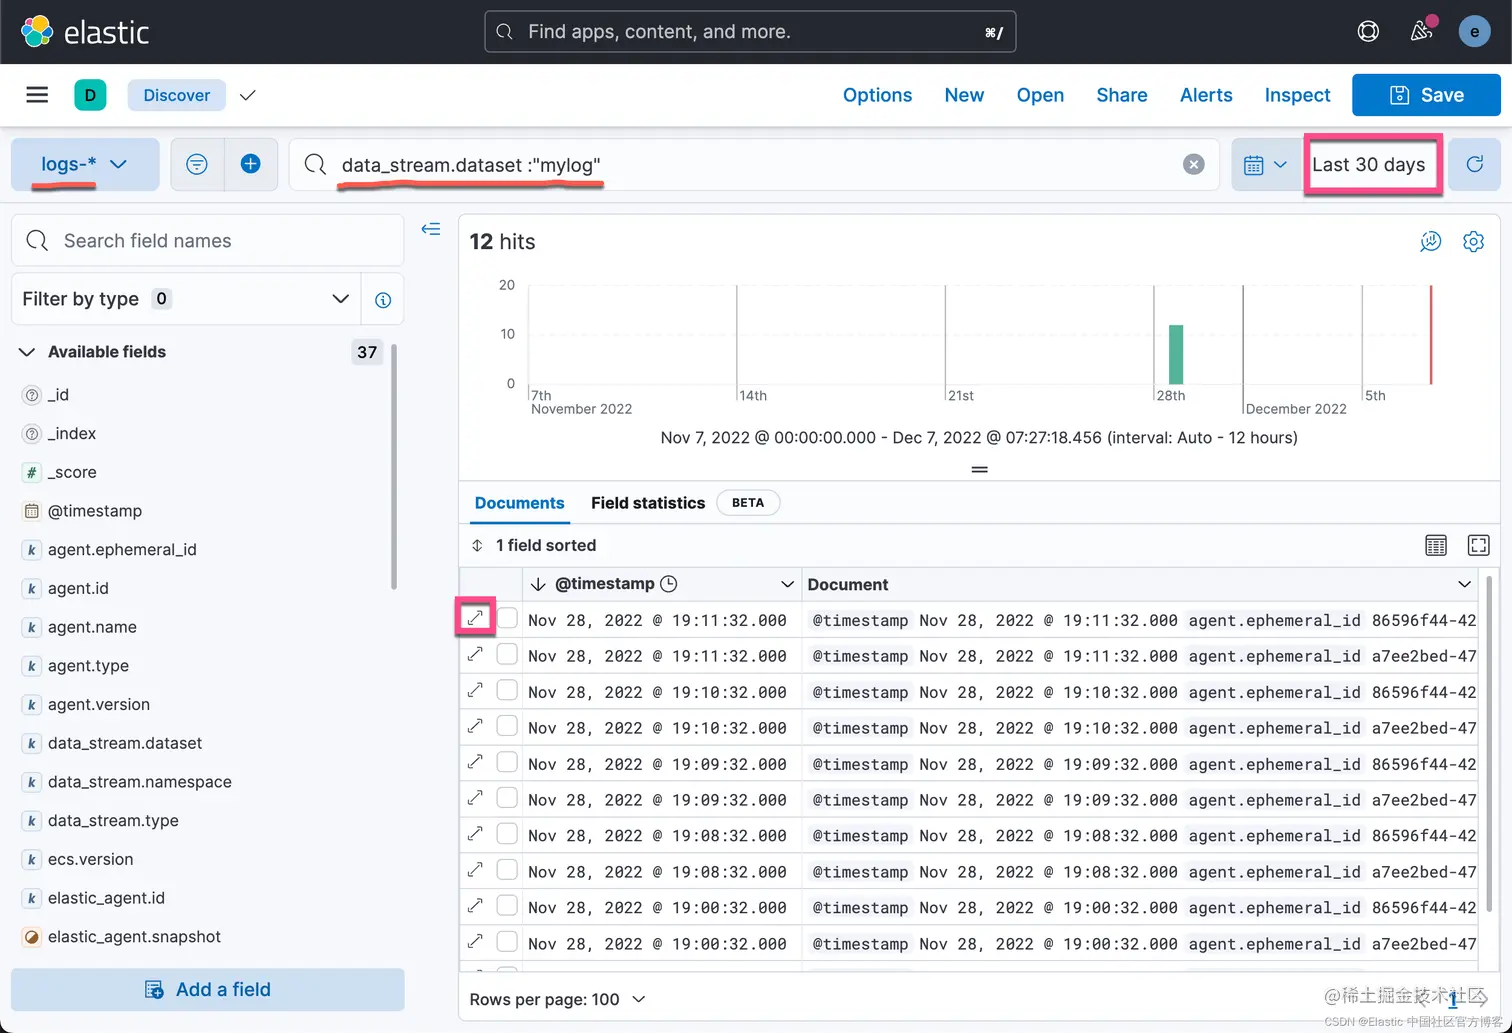The image size is (1512, 1033).
Task: Open the calendar quick date menu
Action: point(1265,165)
